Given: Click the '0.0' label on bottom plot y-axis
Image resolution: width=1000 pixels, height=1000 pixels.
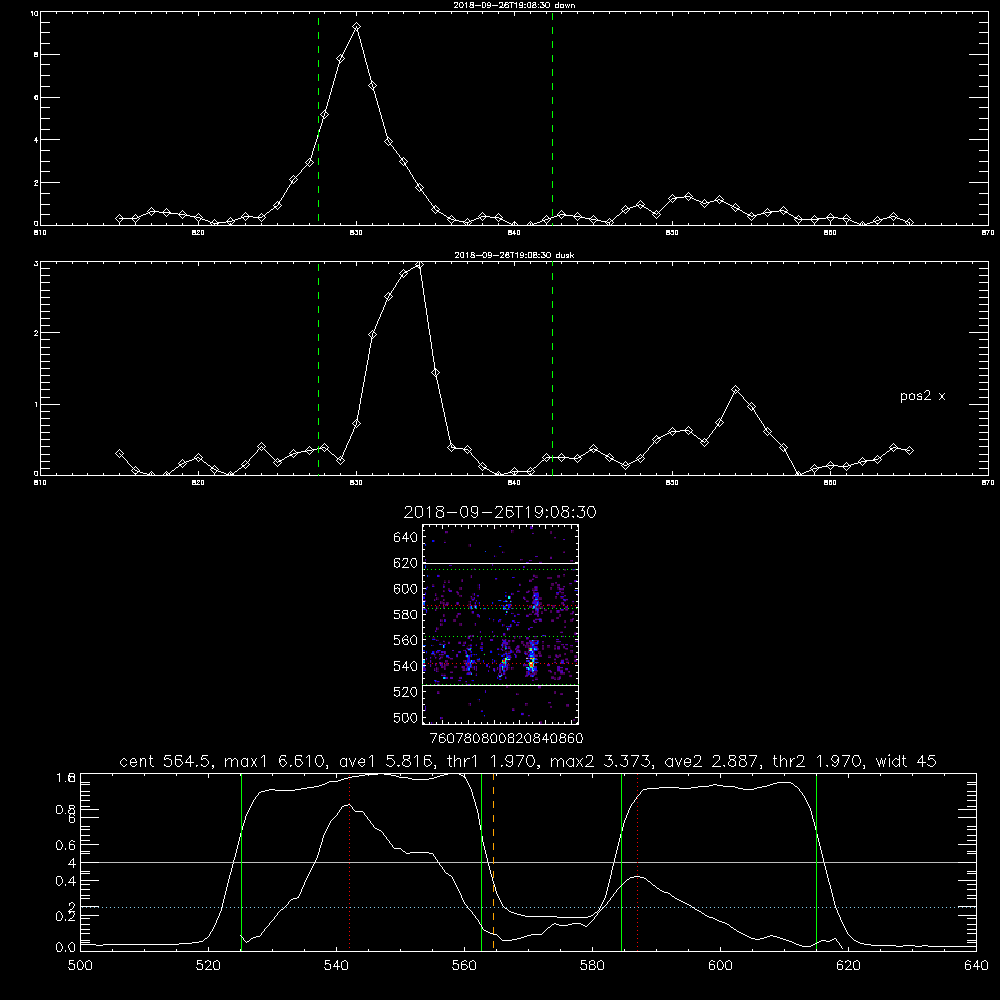Looking at the screenshot, I should point(65,948).
